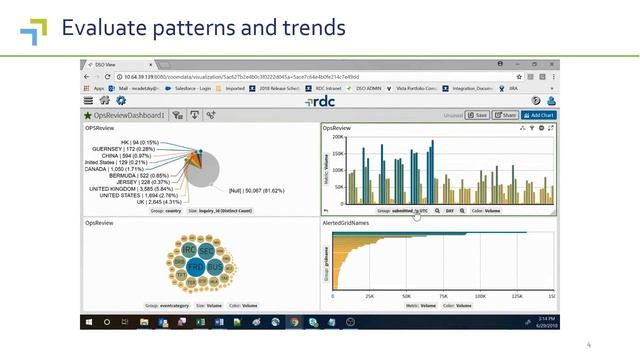This screenshot has width=640, height=360.
Task: Click the Chrome taskbar icon
Action: point(294,322)
